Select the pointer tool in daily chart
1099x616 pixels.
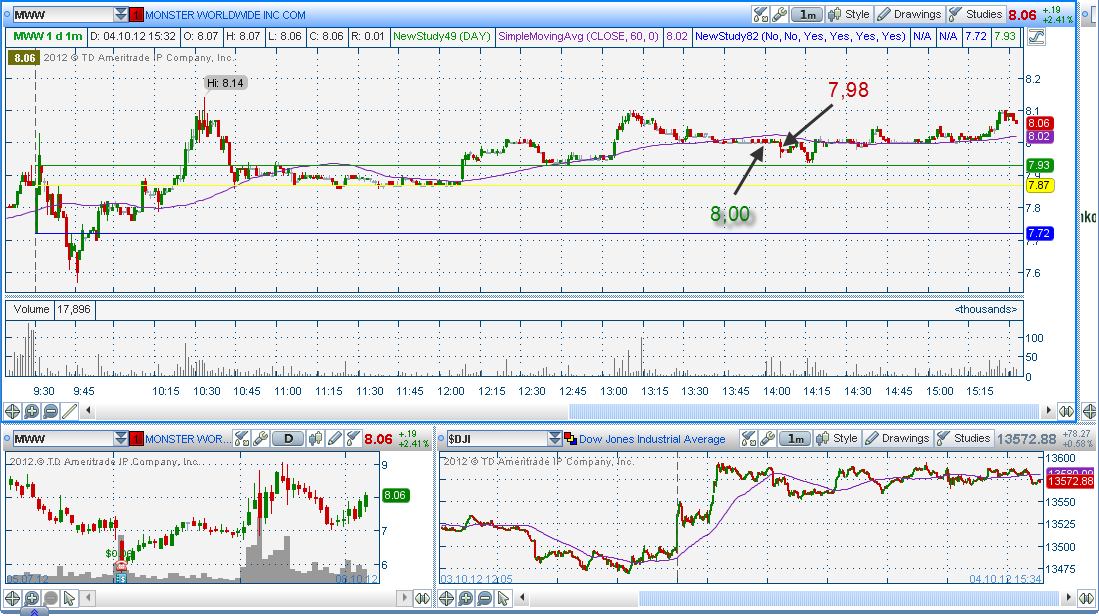(x=69, y=598)
